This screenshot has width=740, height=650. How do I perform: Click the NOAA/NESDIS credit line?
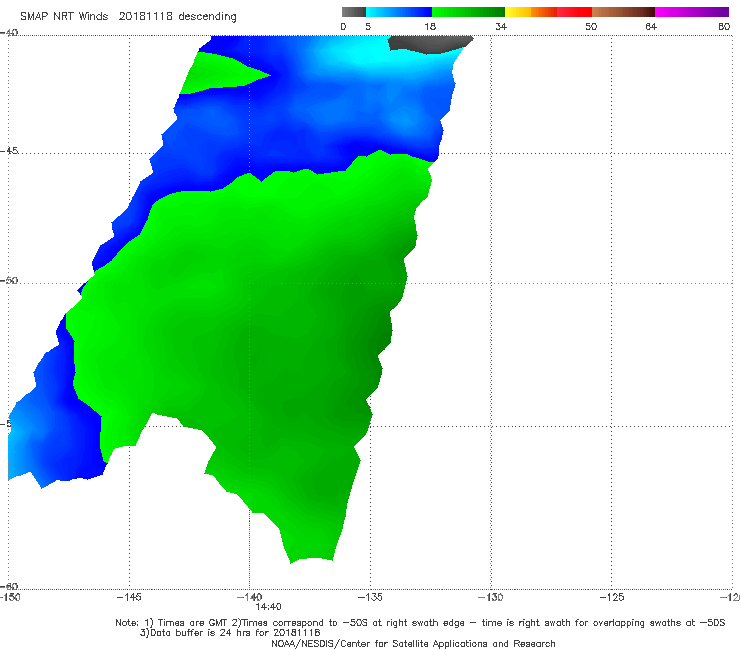(x=413, y=644)
